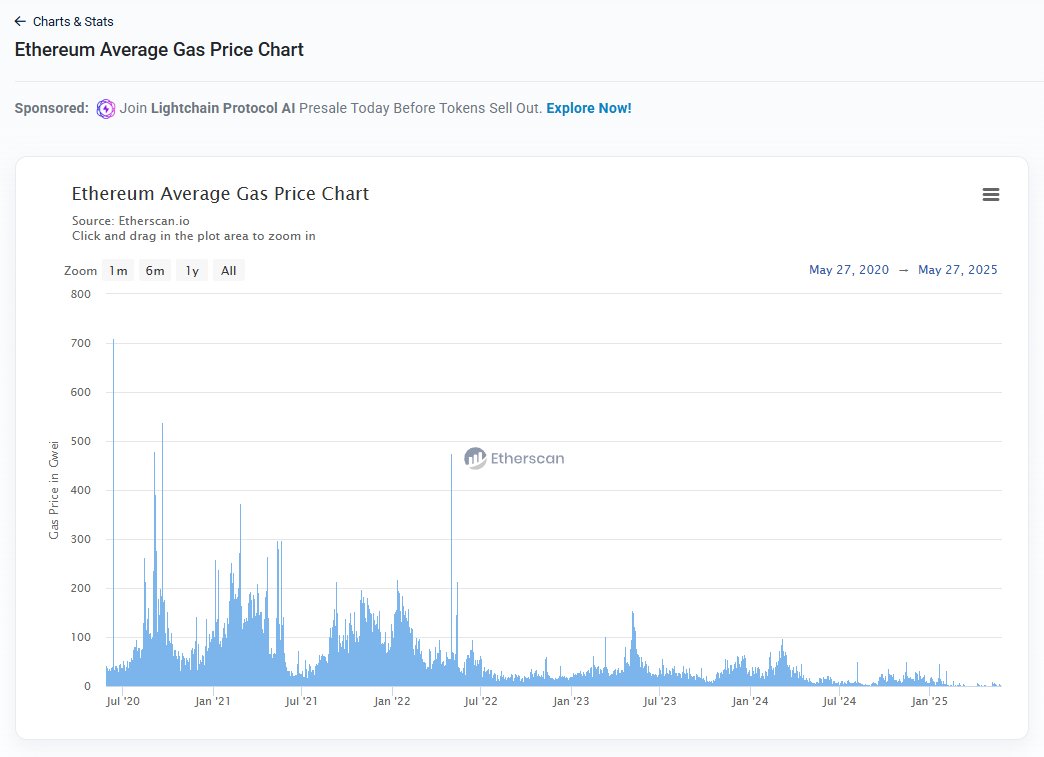Viewport: 1044px width, 757px height.
Task: Zoom chart to 1y range
Action: point(192,271)
